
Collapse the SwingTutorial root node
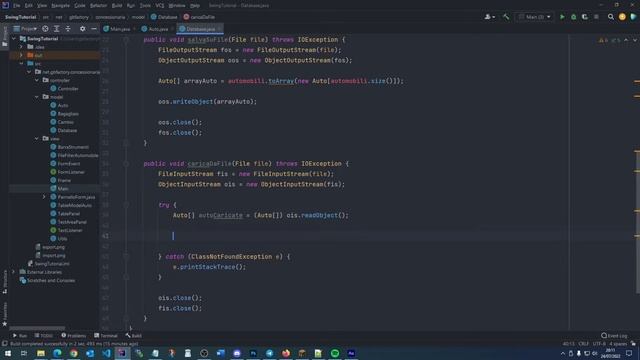point(14,38)
